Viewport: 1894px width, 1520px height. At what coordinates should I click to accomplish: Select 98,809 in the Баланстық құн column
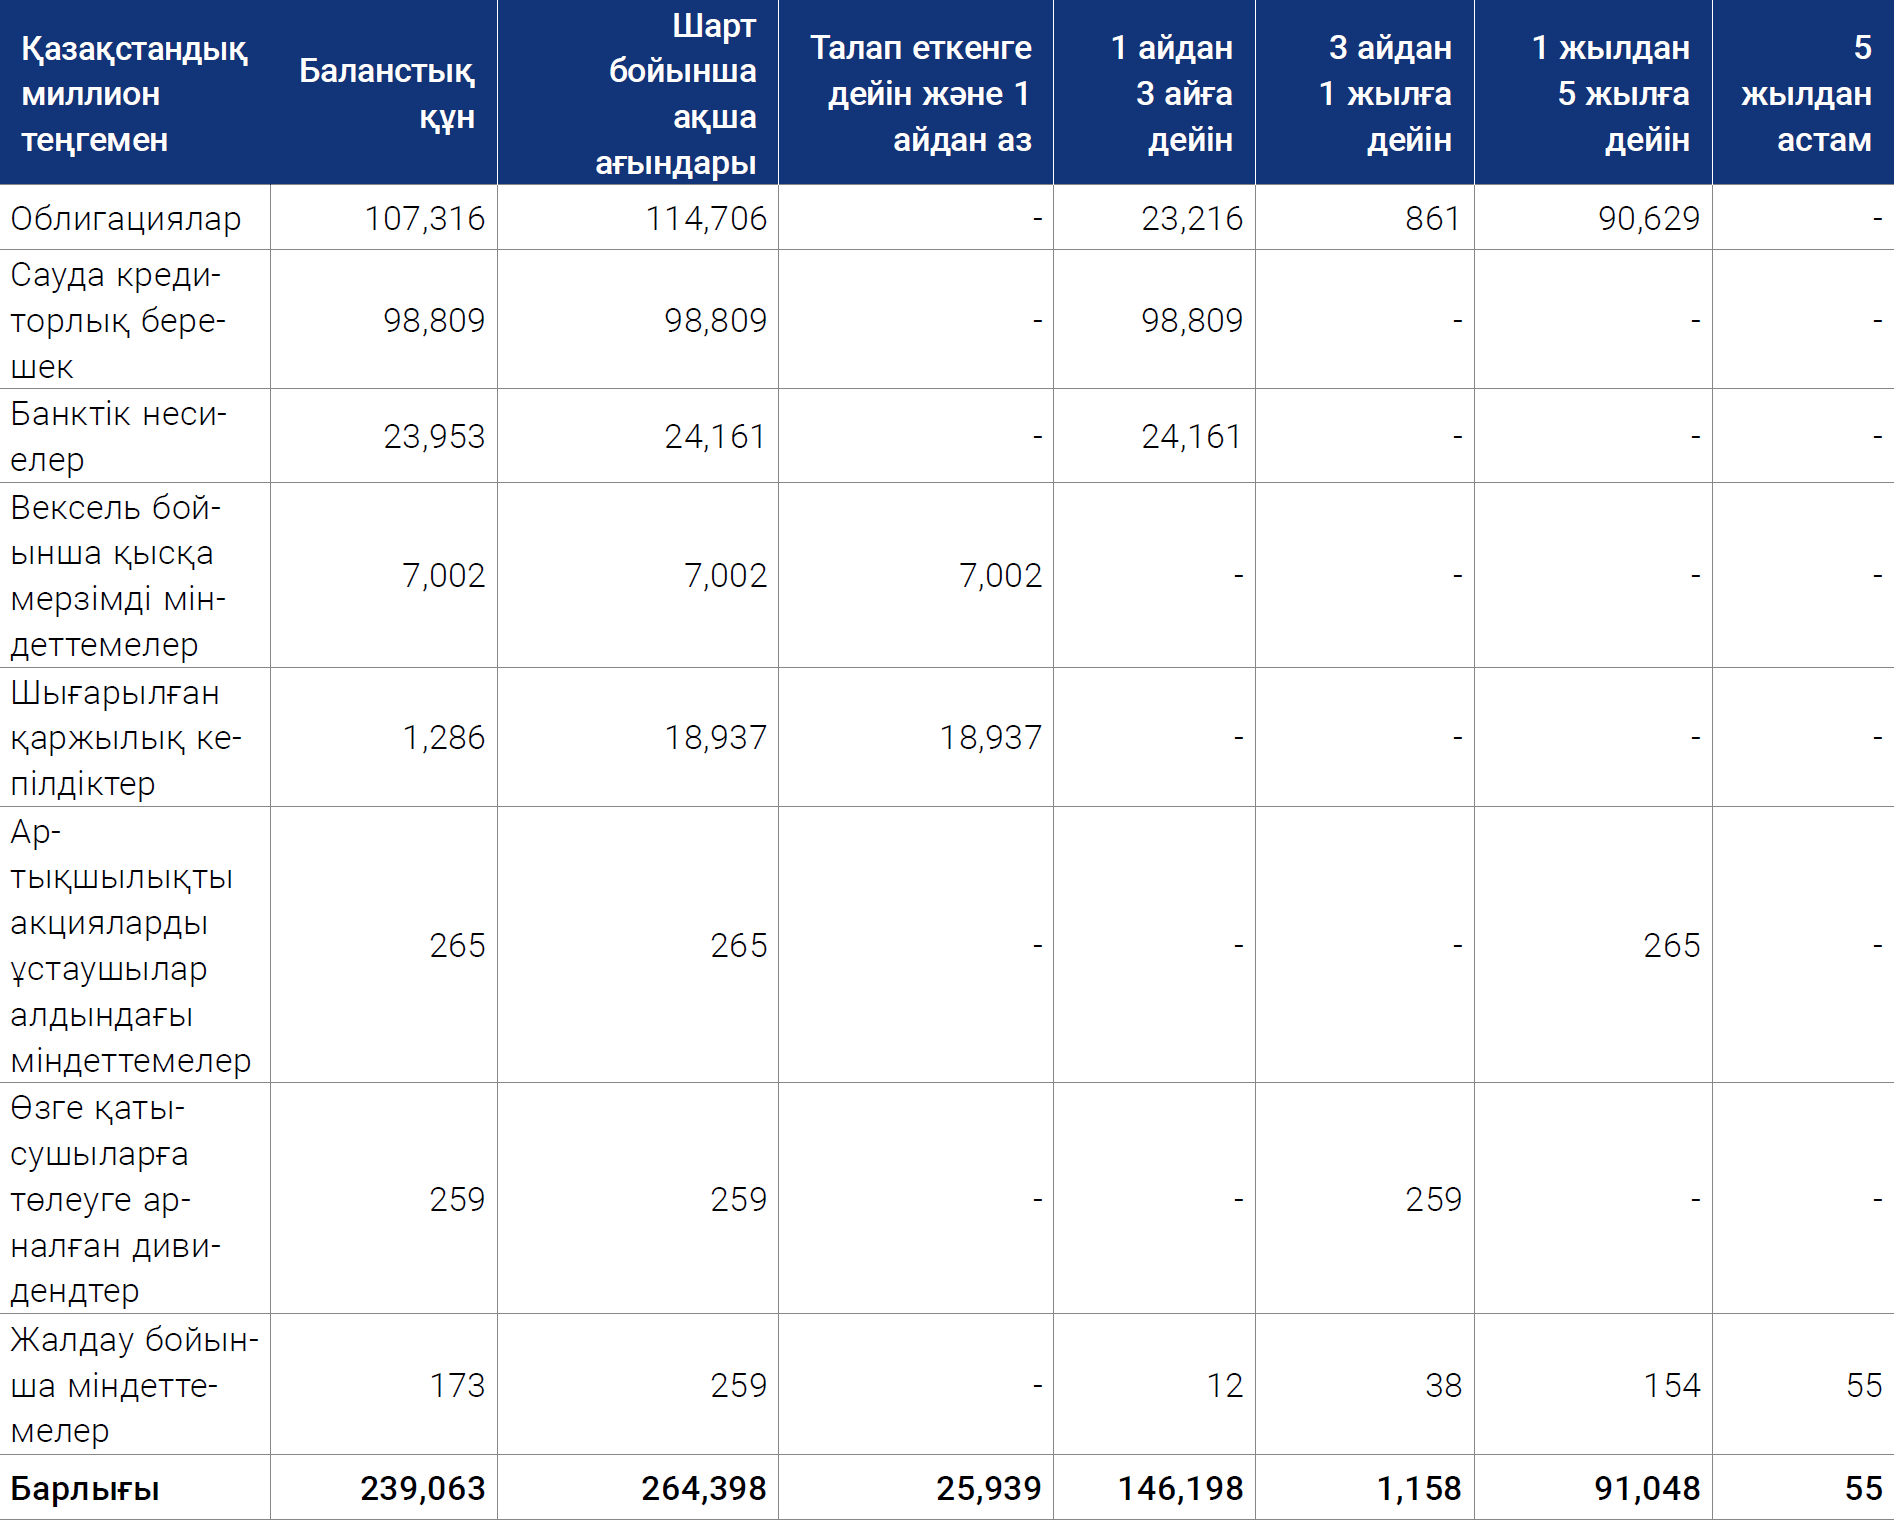(434, 320)
